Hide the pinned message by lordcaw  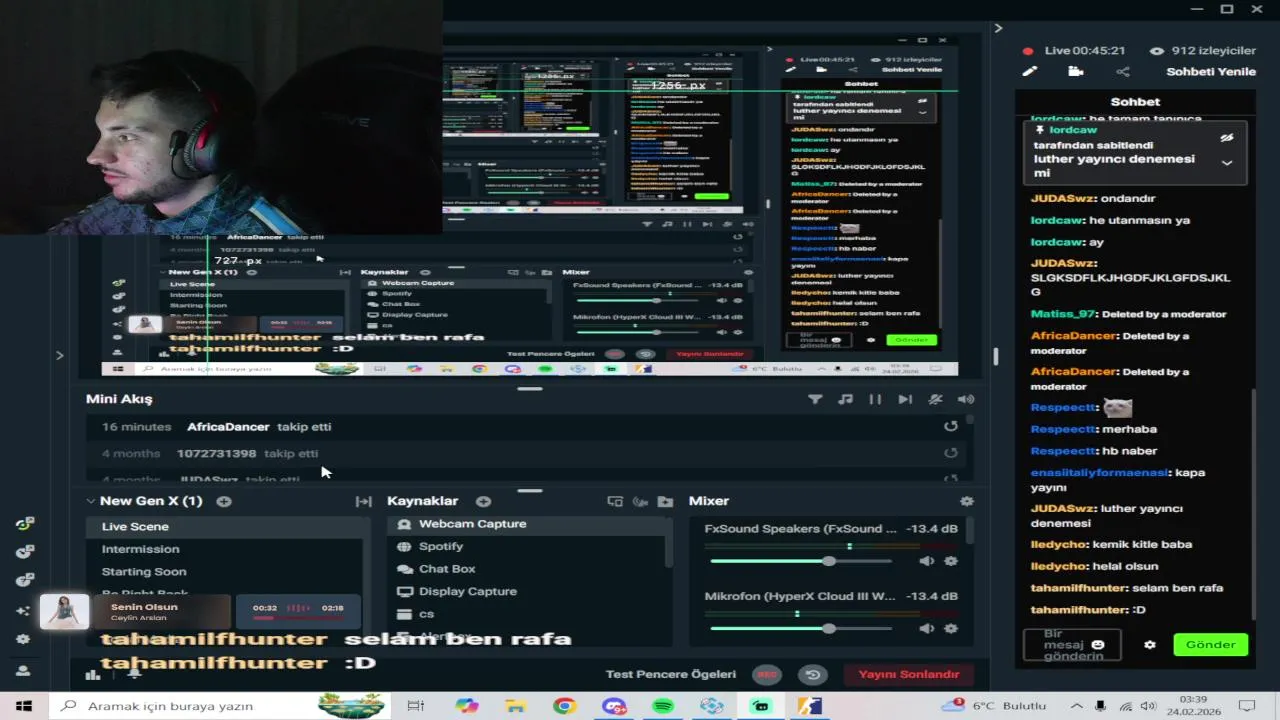(1227, 138)
